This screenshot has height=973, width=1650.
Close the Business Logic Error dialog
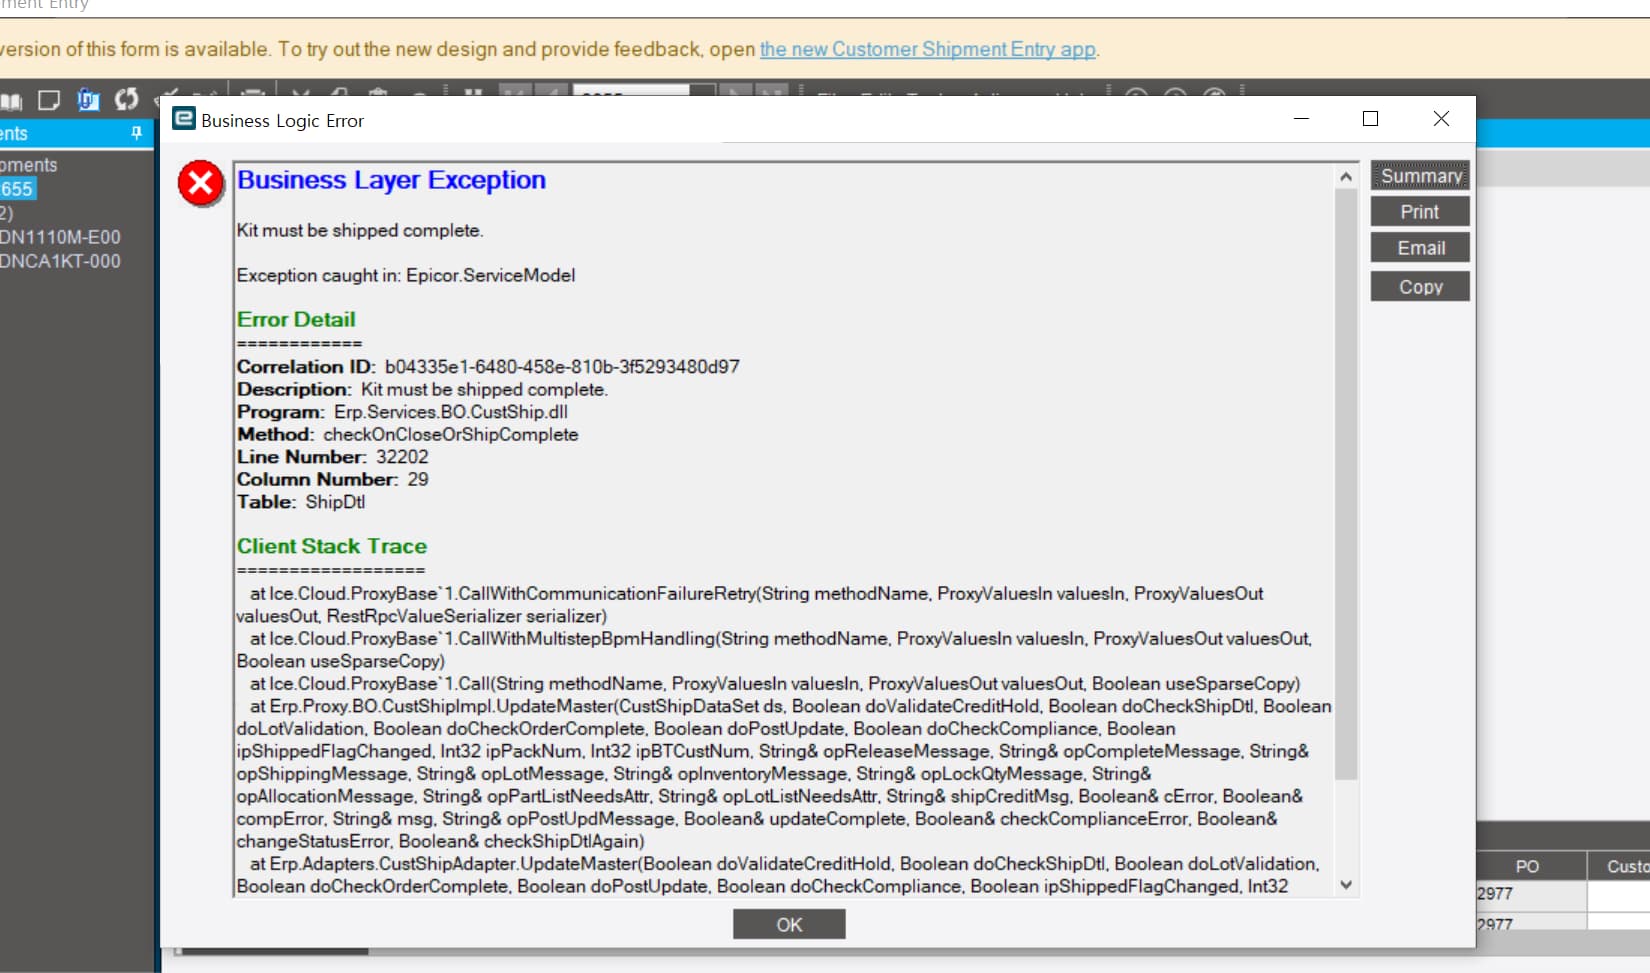coord(1441,119)
